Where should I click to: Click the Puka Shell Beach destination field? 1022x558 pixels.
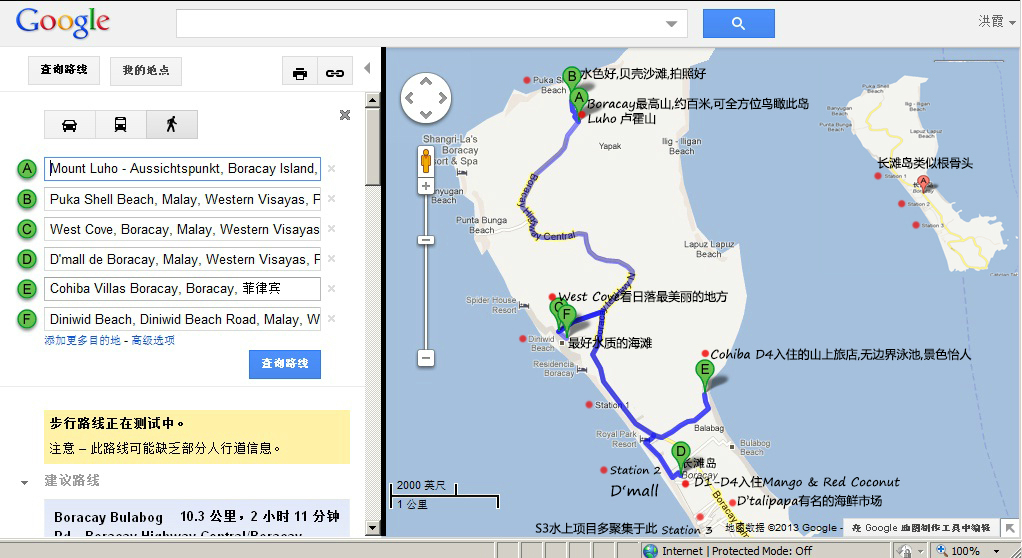(184, 199)
